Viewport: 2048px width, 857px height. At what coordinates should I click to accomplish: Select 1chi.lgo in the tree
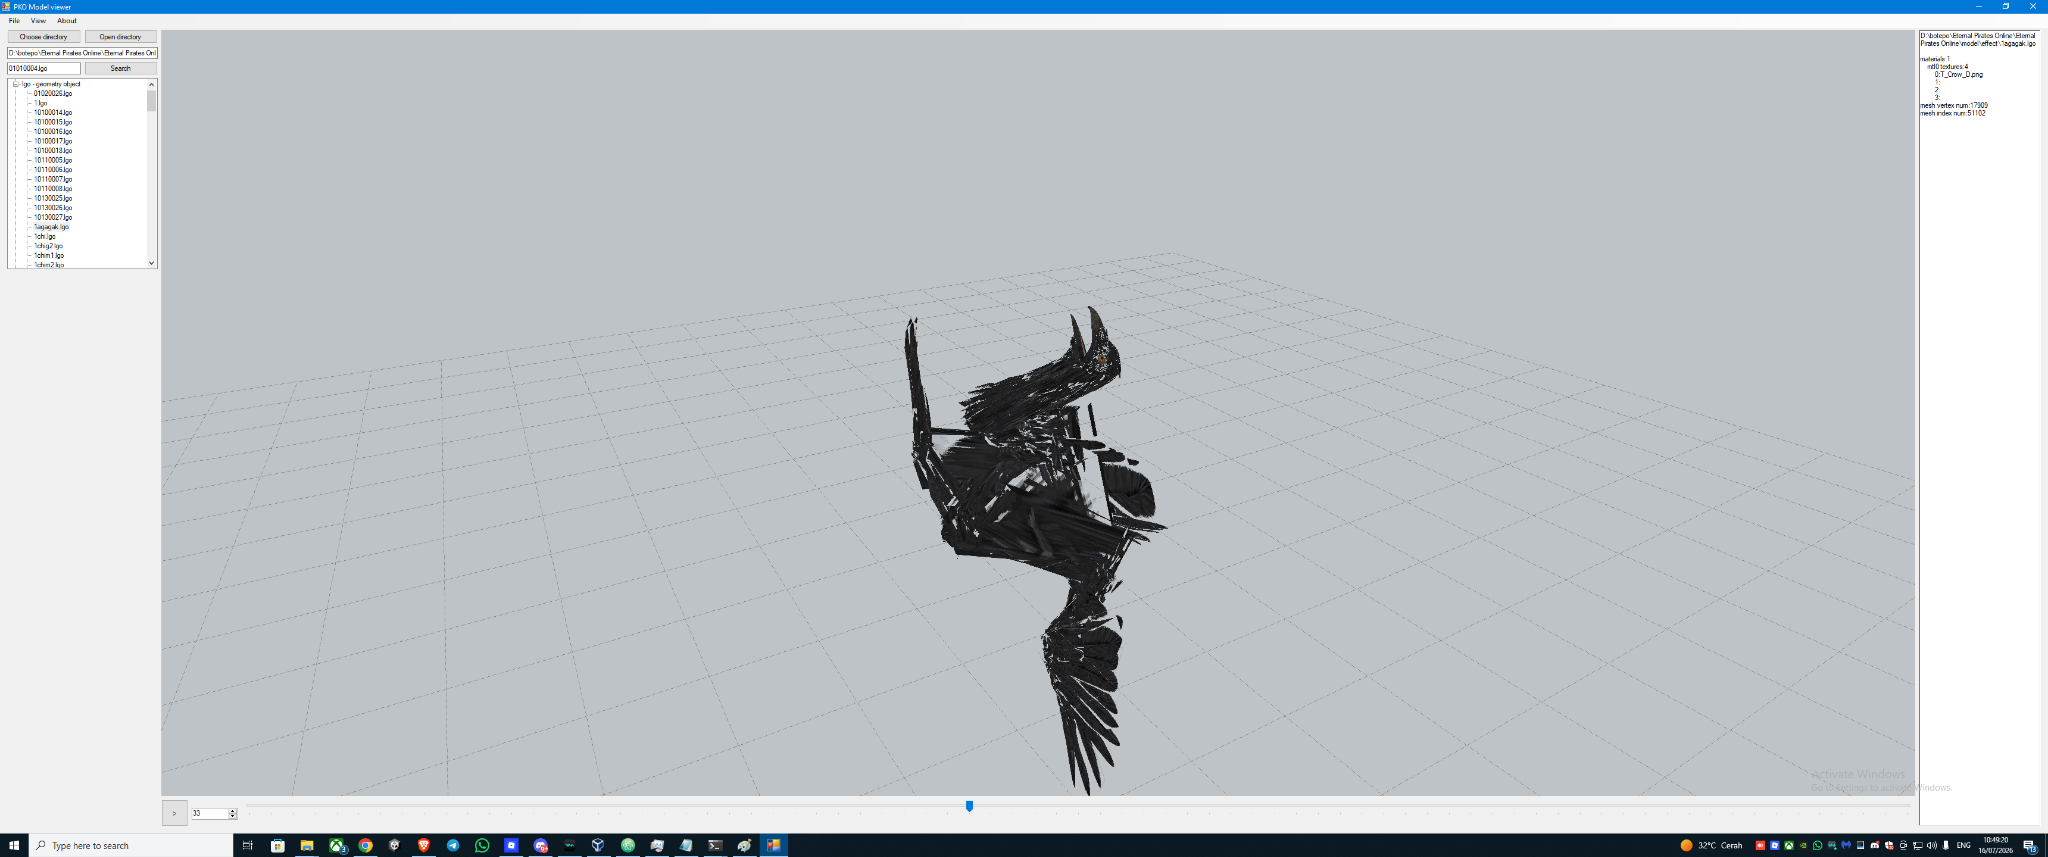coord(45,237)
